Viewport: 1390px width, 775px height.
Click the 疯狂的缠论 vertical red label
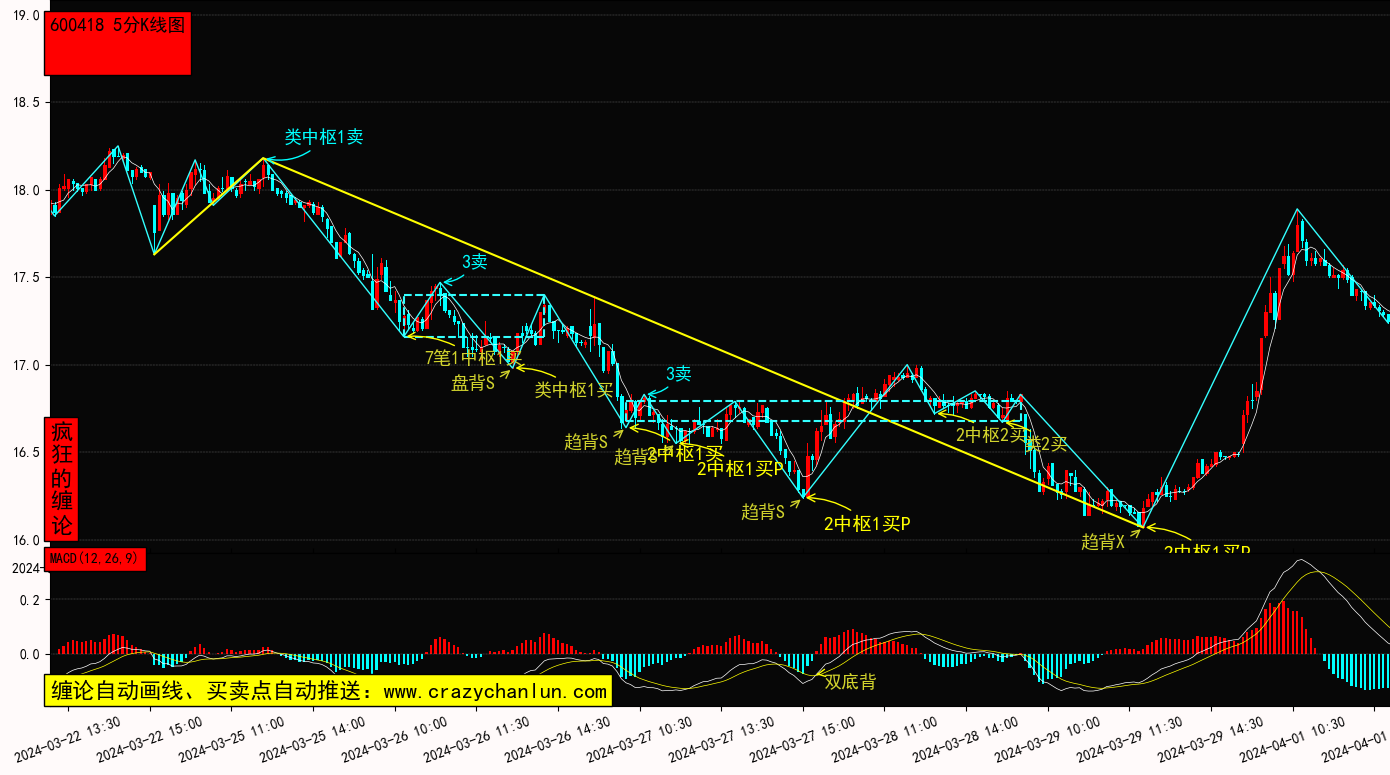[x=61, y=478]
